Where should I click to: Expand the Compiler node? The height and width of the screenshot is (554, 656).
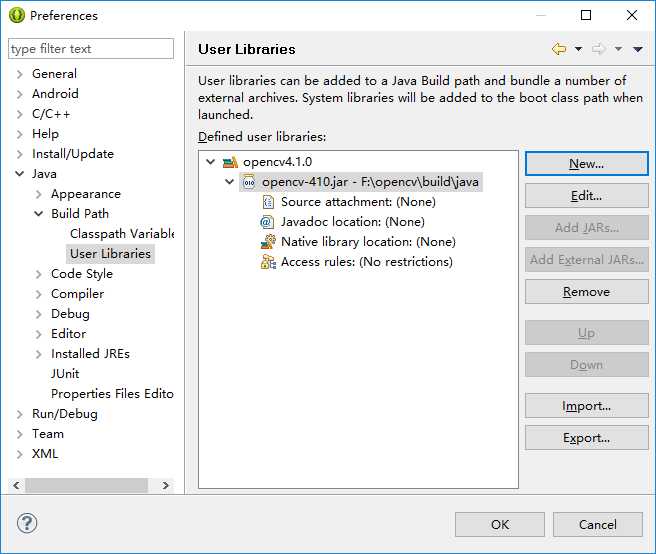[38, 294]
